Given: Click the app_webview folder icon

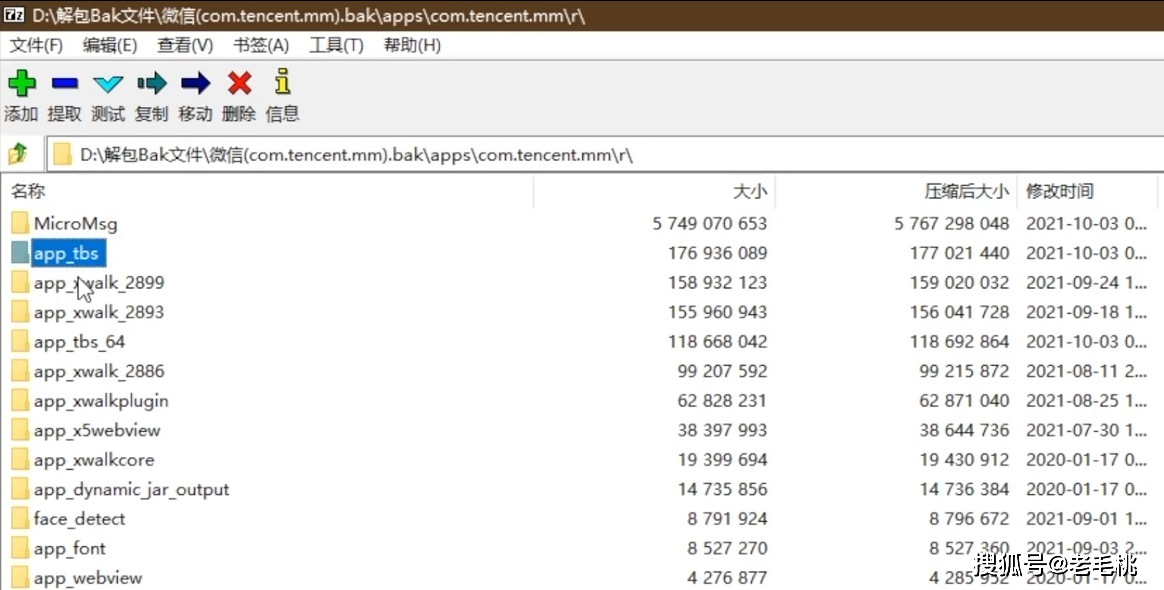Looking at the screenshot, I should pyautogui.click(x=20, y=577).
